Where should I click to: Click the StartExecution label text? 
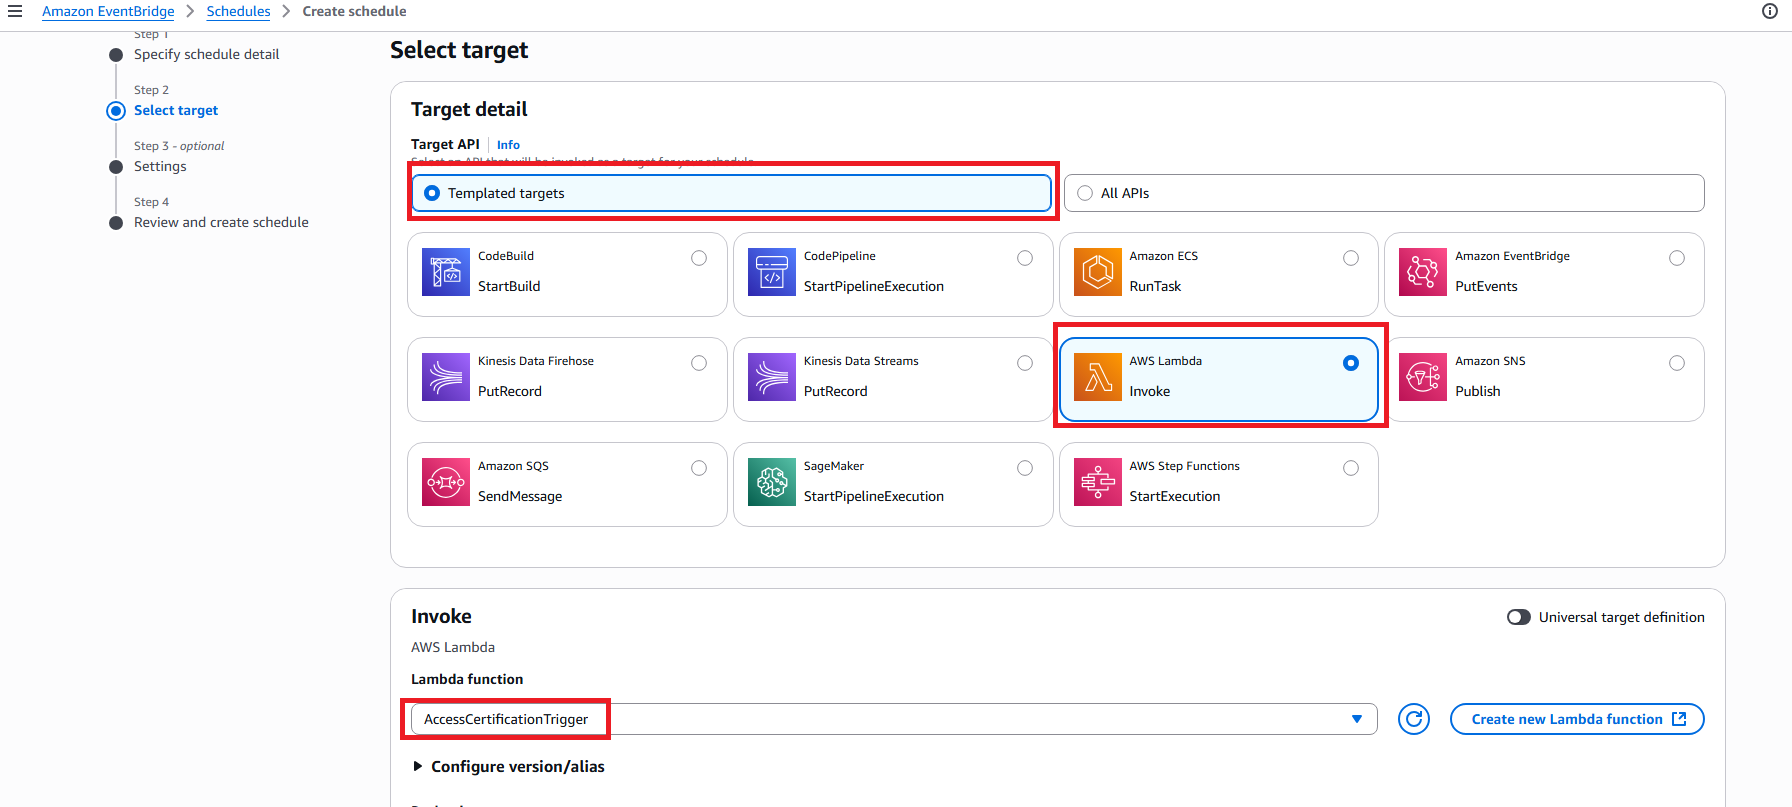coord(1175,496)
